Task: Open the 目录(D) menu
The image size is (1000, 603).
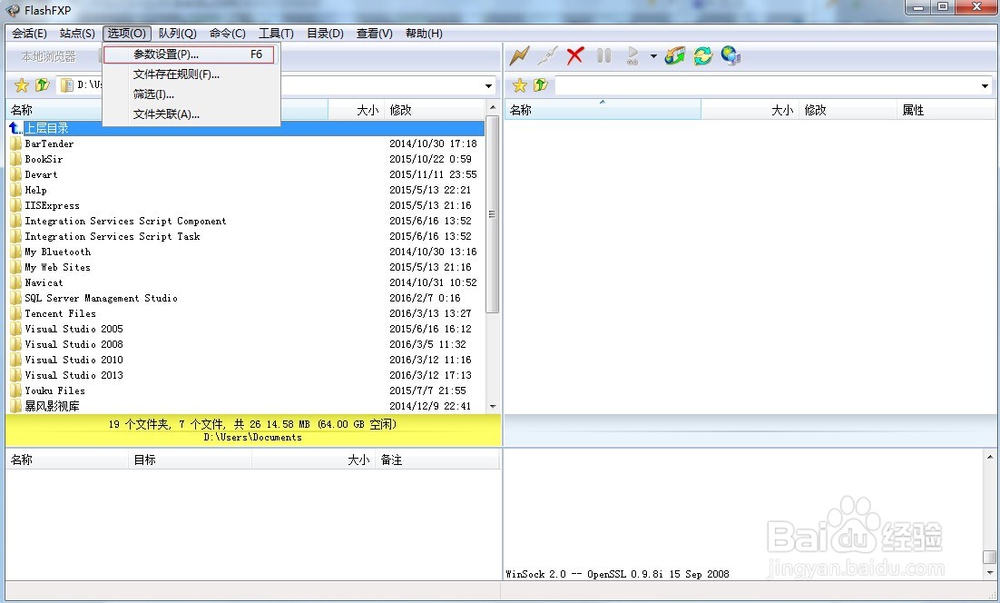Action: pyautogui.click(x=325, y=33)
